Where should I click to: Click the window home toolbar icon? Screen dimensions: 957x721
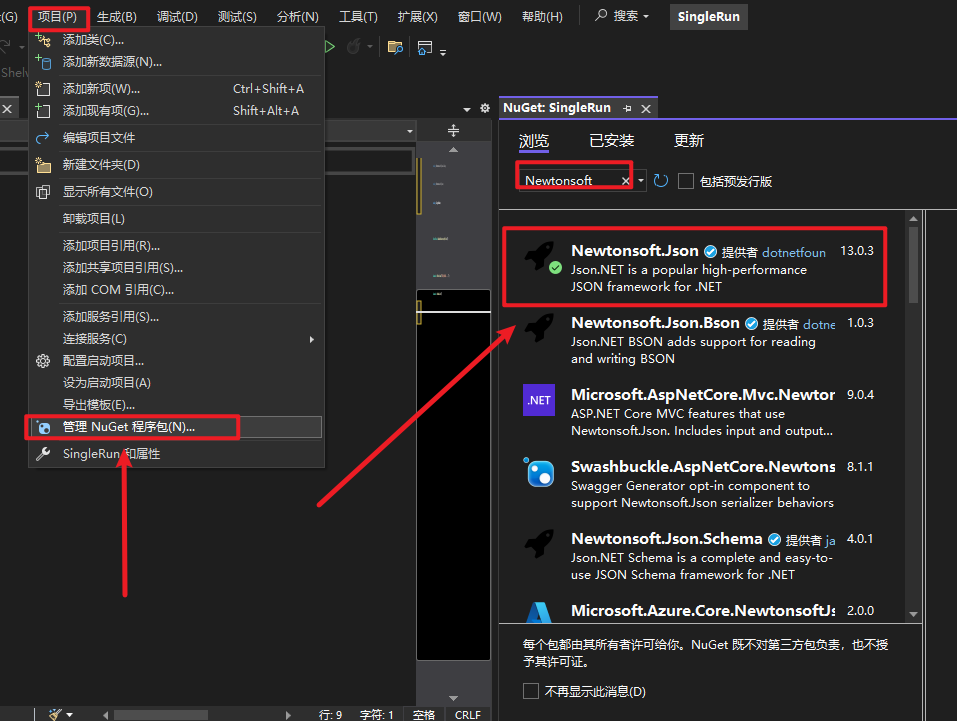(425, 47)
